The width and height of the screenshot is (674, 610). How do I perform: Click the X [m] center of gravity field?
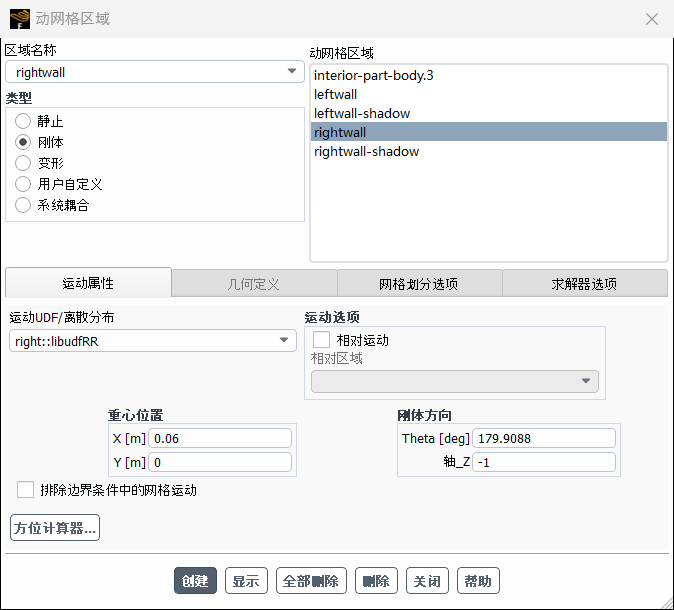[x=220, y=438]
